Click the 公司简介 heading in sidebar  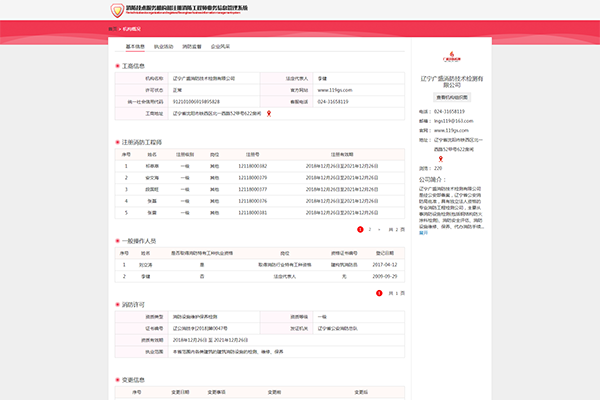[x=432, y=179]
